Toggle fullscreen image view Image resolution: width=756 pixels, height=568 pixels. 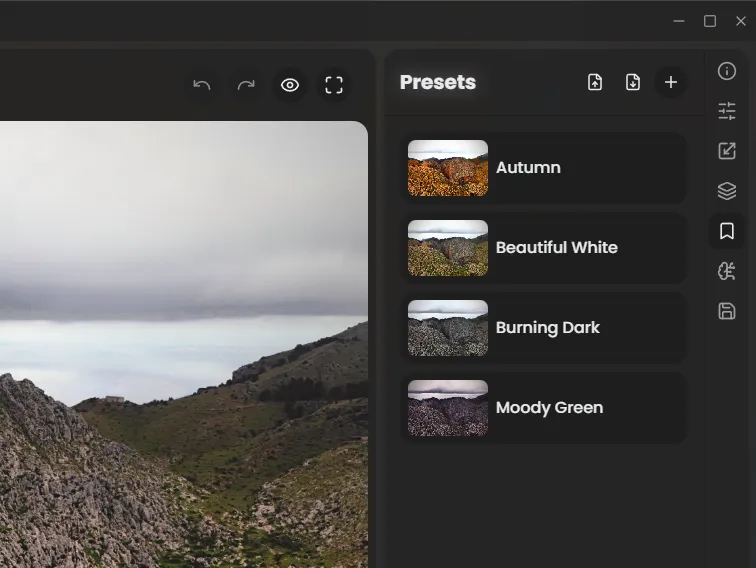click(x=334, y=85)
